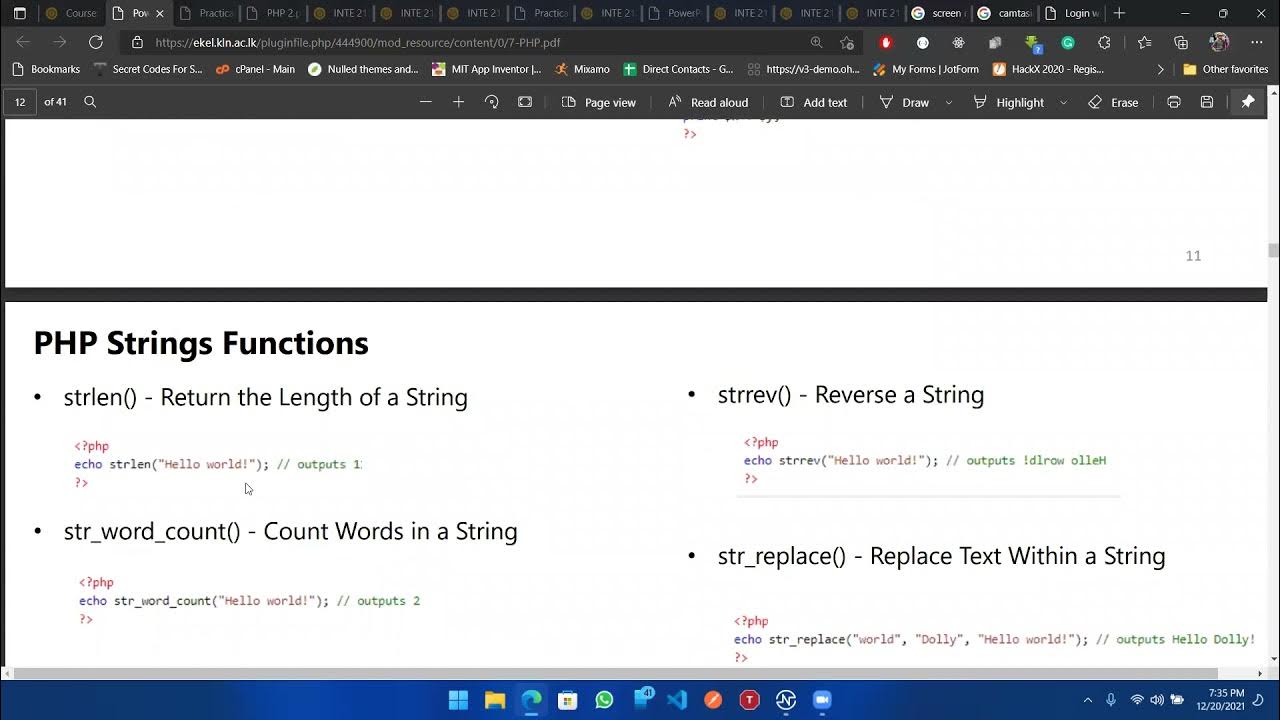Switch to the camtasi Google tab
Viewport: 1280px width, 720px height.
pyautogui.click(x=1005, y=13)
